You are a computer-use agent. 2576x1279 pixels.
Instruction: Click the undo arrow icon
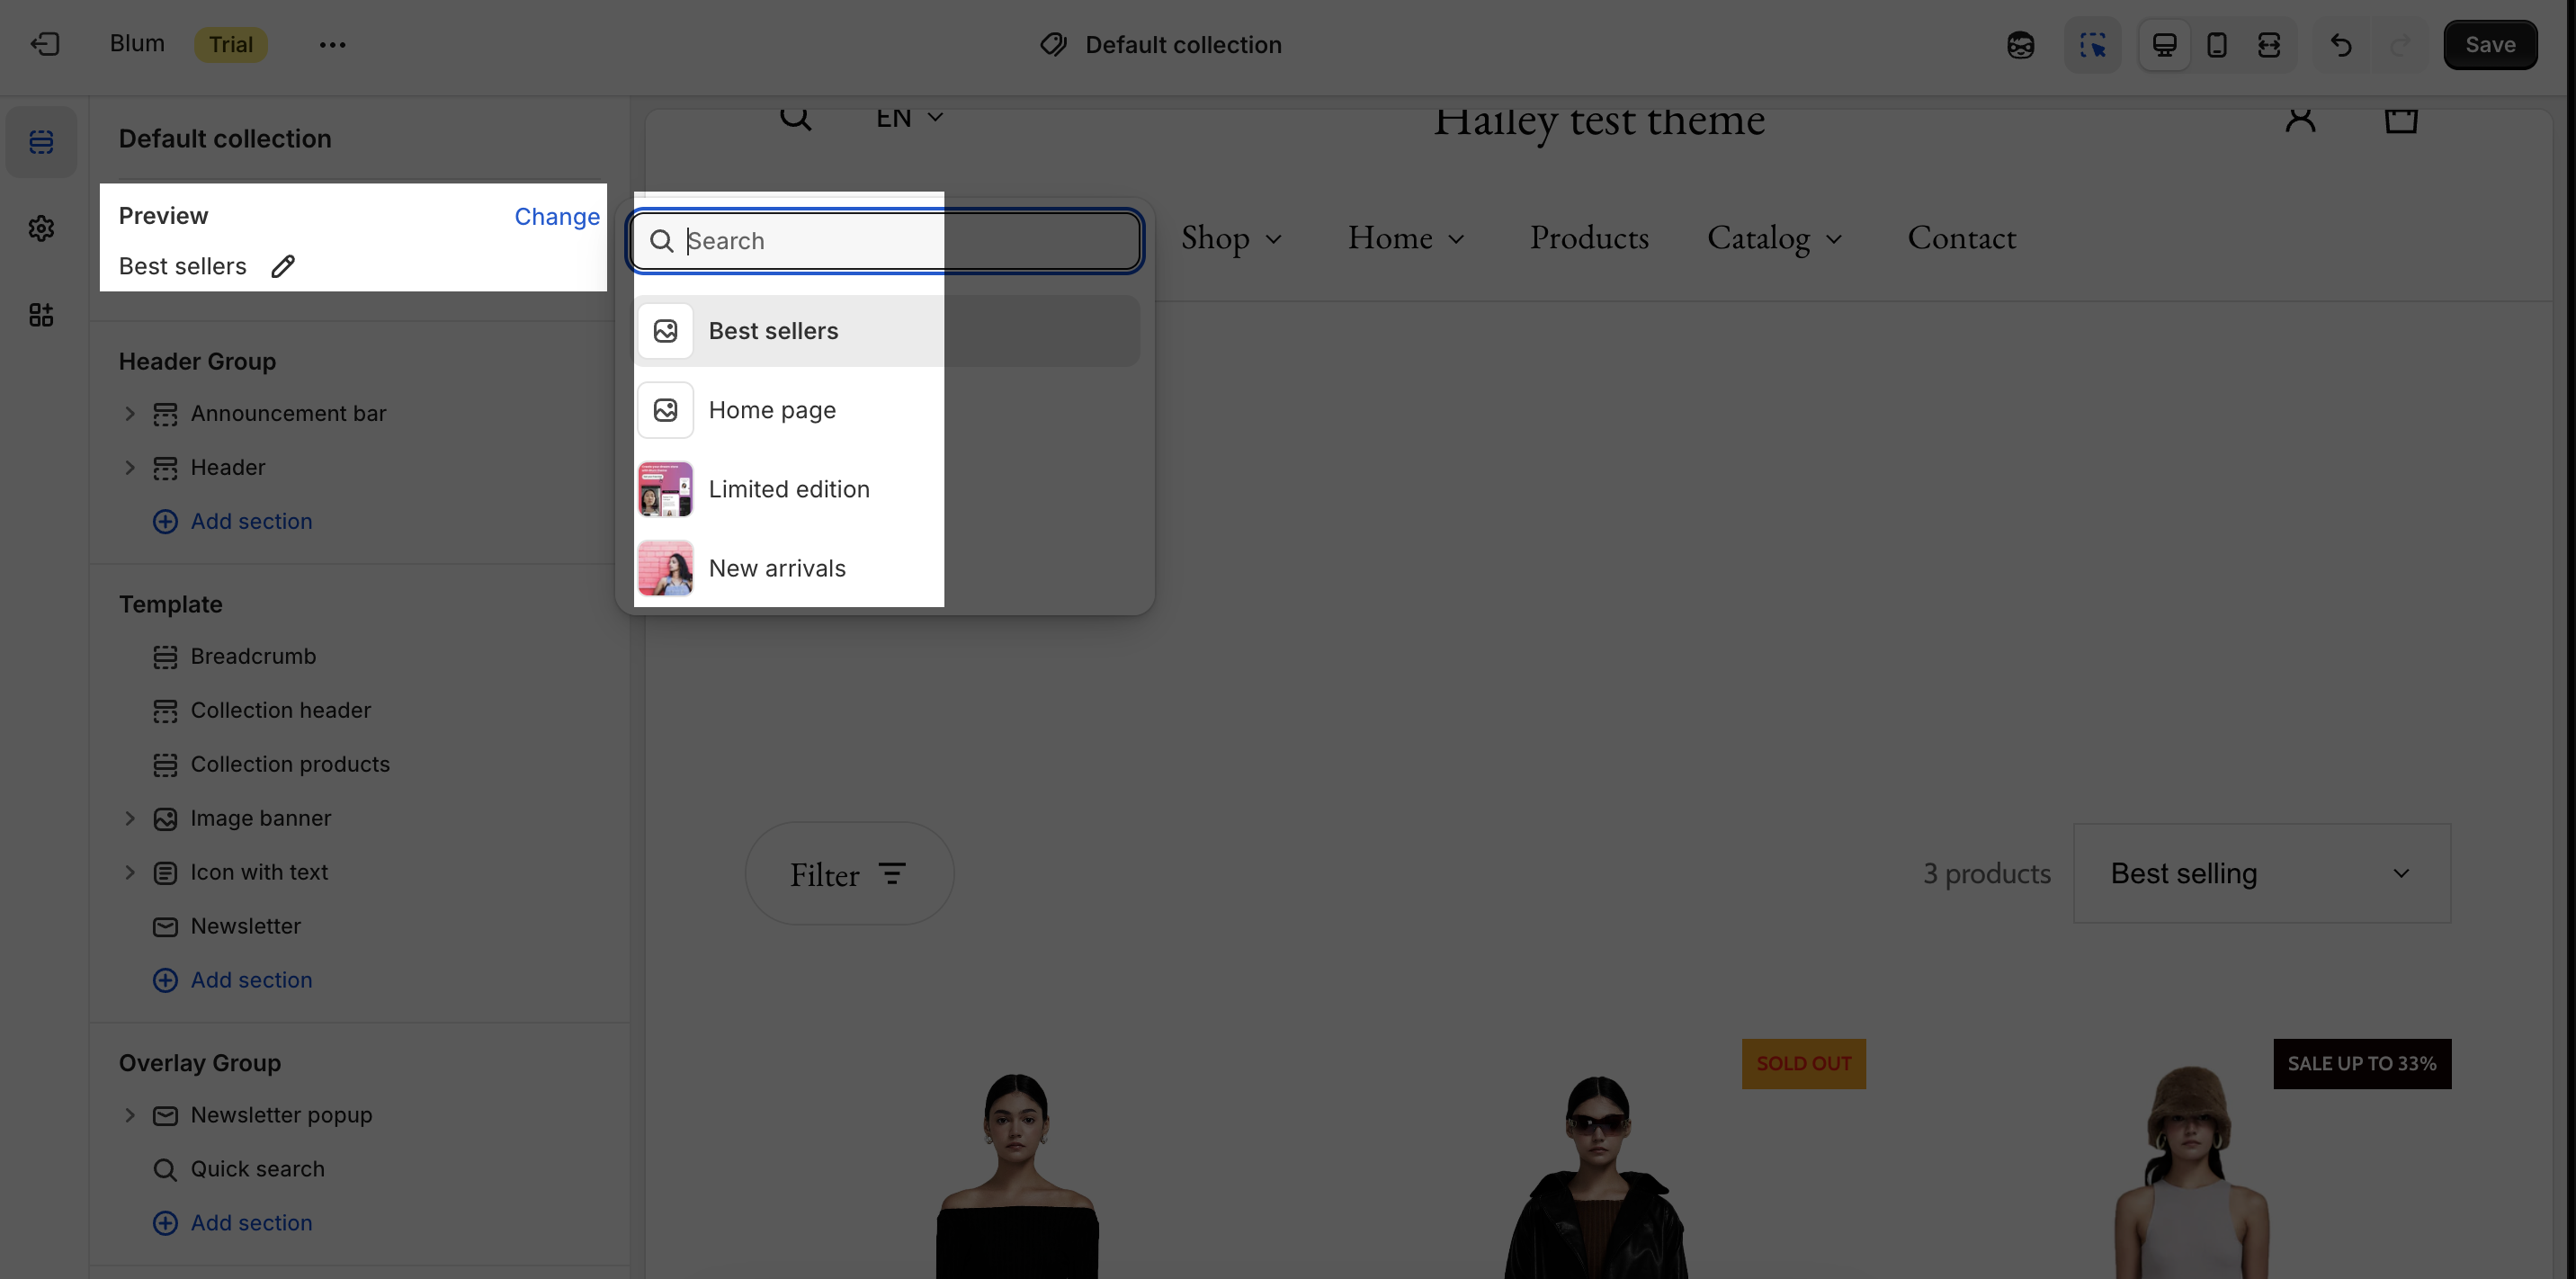[2341, 45]
